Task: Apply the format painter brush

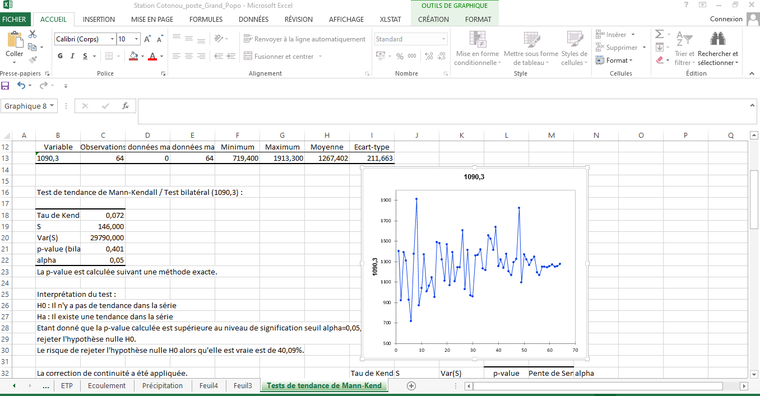Action: point(32,60)
